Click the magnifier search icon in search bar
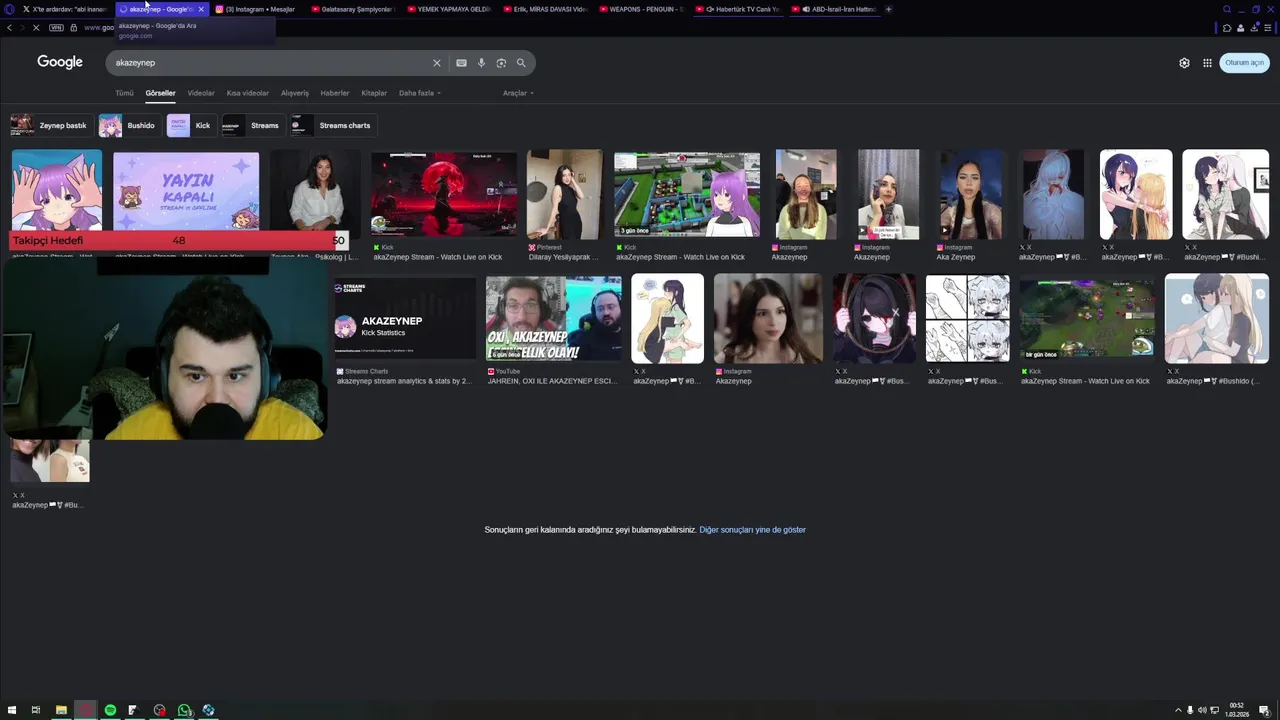 [521, 63]
